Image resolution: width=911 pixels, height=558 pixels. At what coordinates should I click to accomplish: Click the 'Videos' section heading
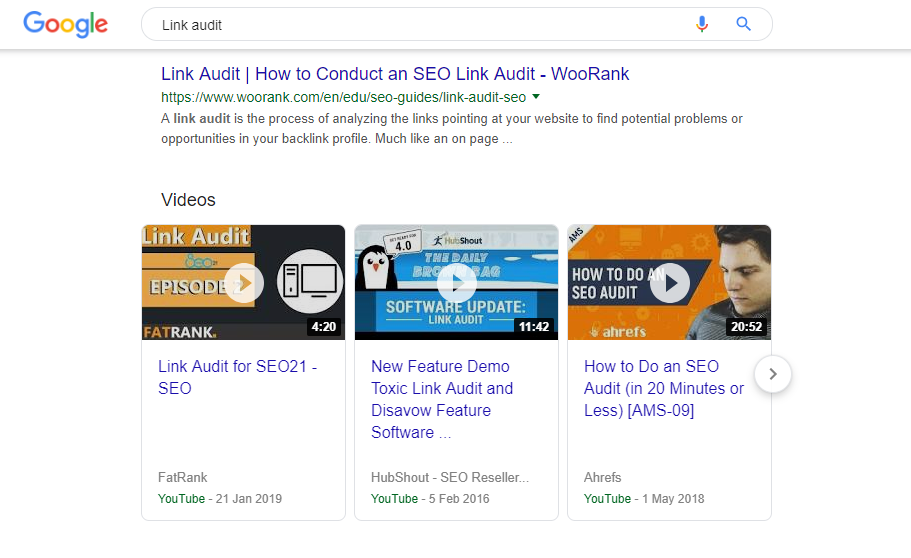click(188, 200)
